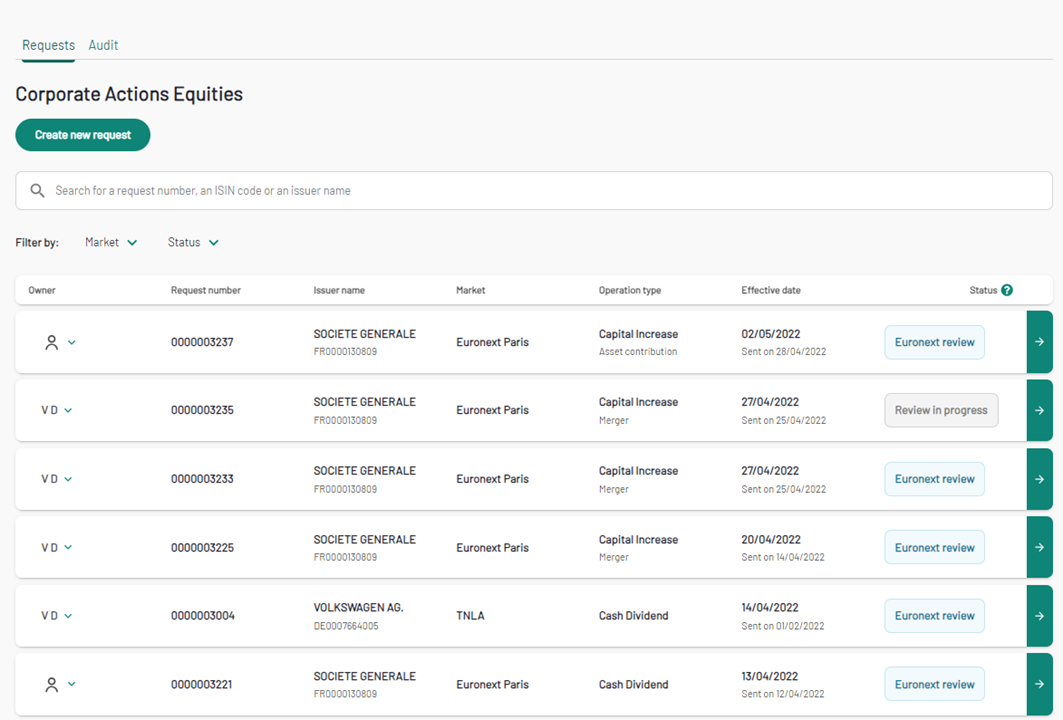Viewport: 1063px width, 720px height.
Task: Click Sent on 01/02/2022 text
Action: (x=783, y=626)
